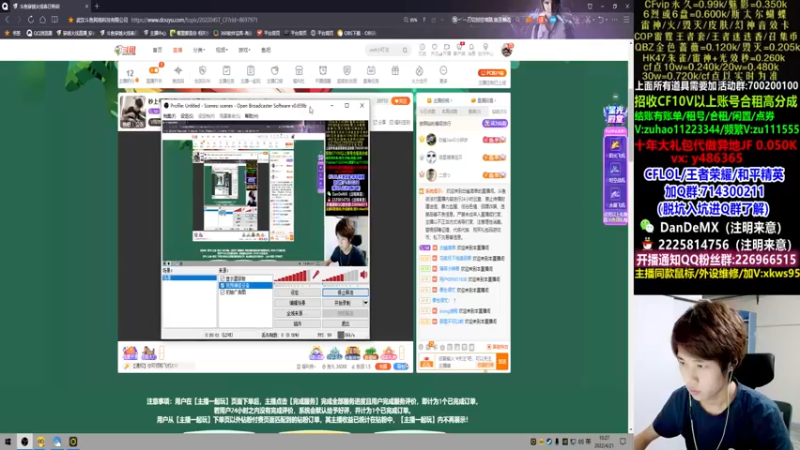
Task: Click the orange send button in chat
Action: point(502,362)
